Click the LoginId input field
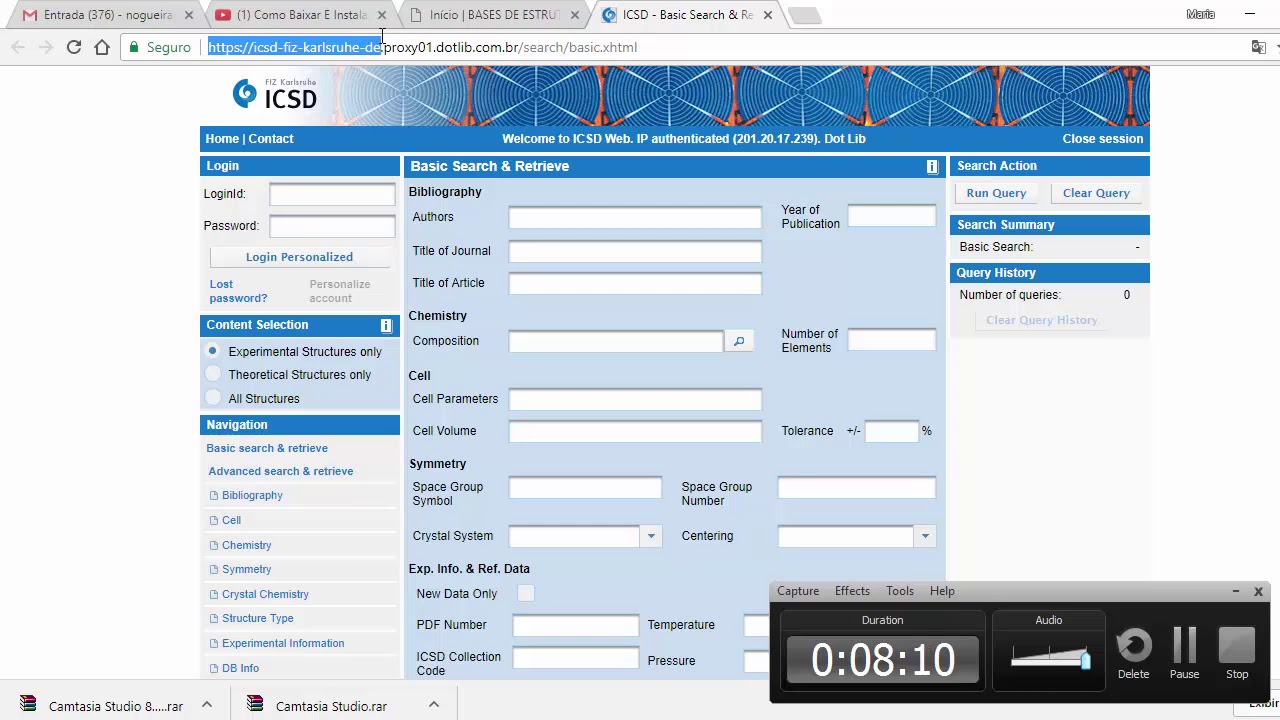Screen dimensions: 1280x720 click(332, 194)
